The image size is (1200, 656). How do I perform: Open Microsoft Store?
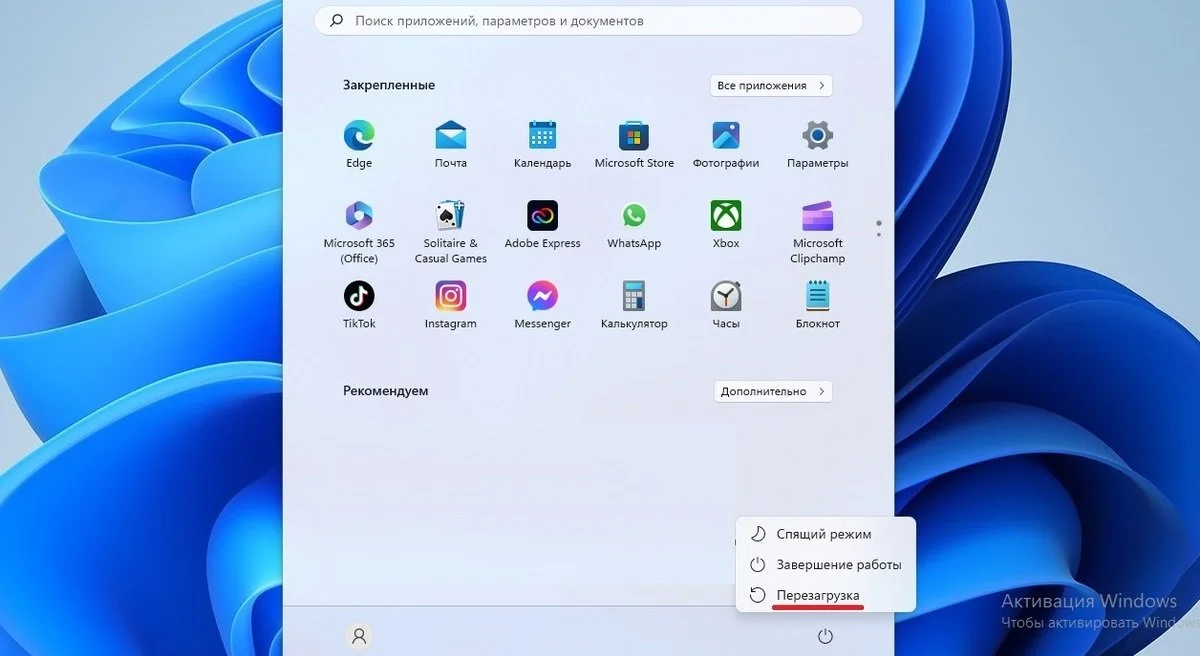pyautogui.click(x=634, y=144)
